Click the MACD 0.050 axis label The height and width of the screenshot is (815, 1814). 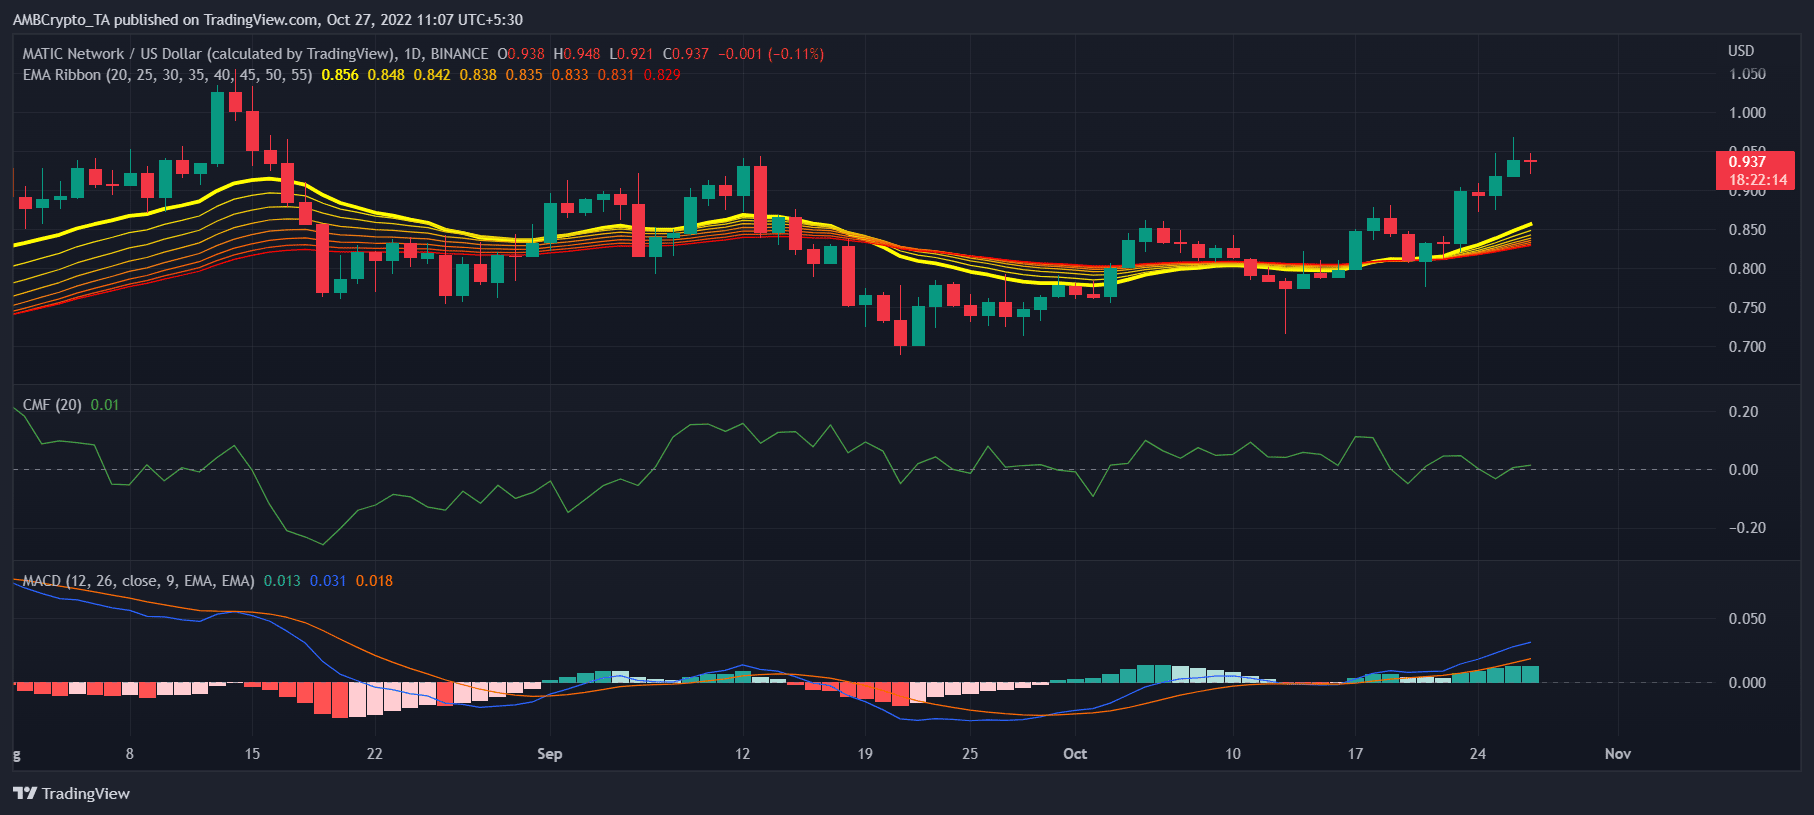tap(1747, 619)
